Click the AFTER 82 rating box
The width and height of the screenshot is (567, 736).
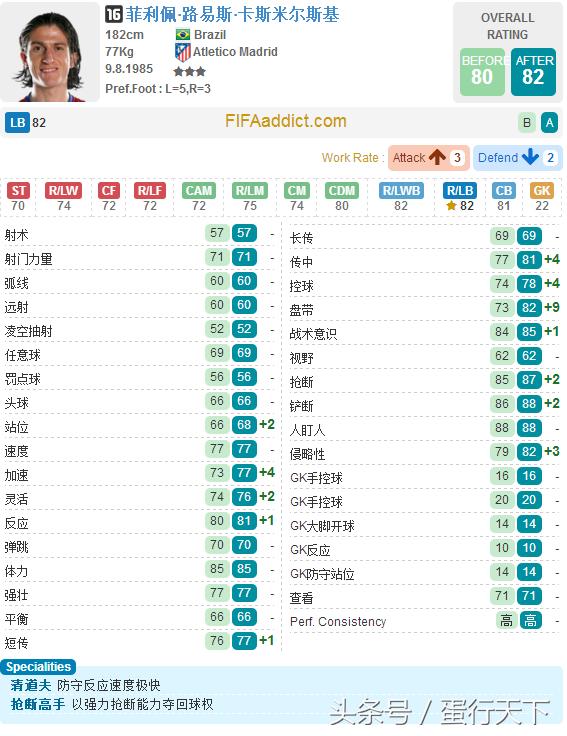[533, 72]
